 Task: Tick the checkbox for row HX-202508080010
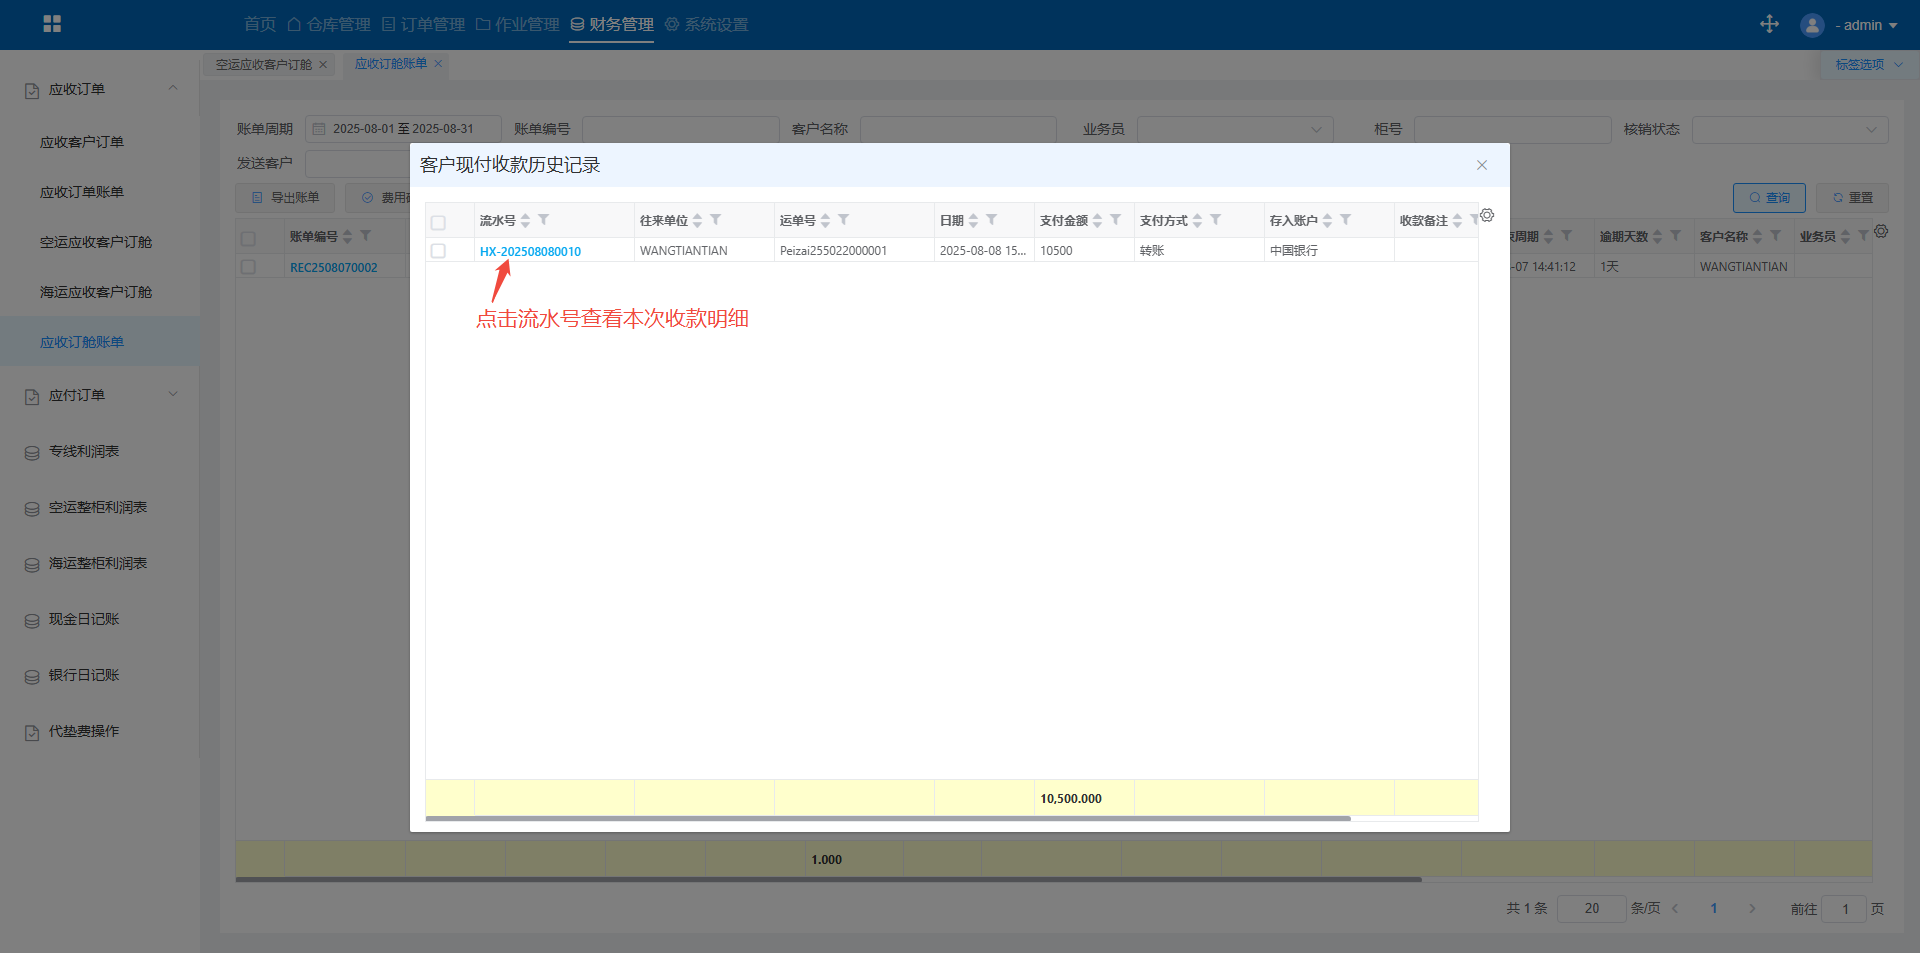click(438, 251)
